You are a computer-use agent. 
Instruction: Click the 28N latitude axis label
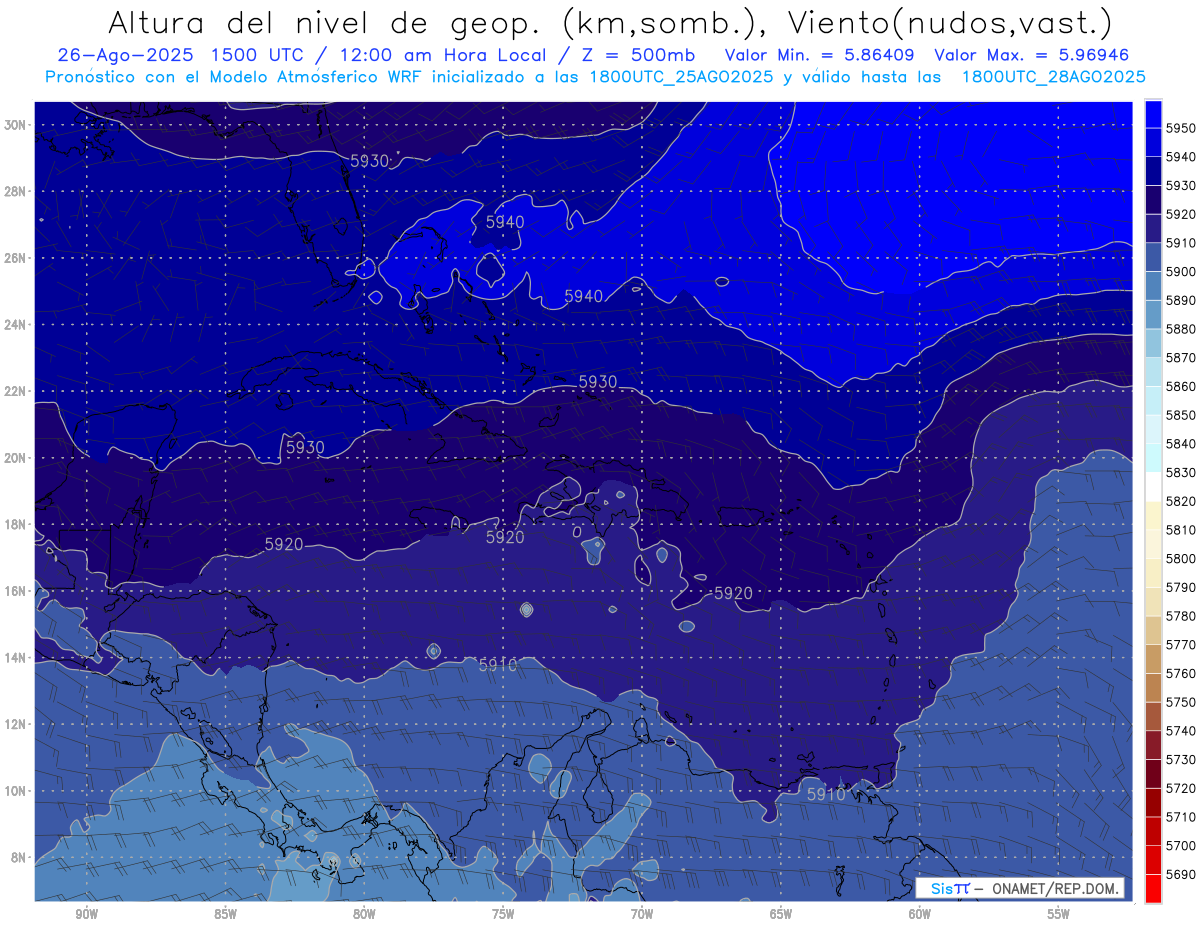coord(16,191)
